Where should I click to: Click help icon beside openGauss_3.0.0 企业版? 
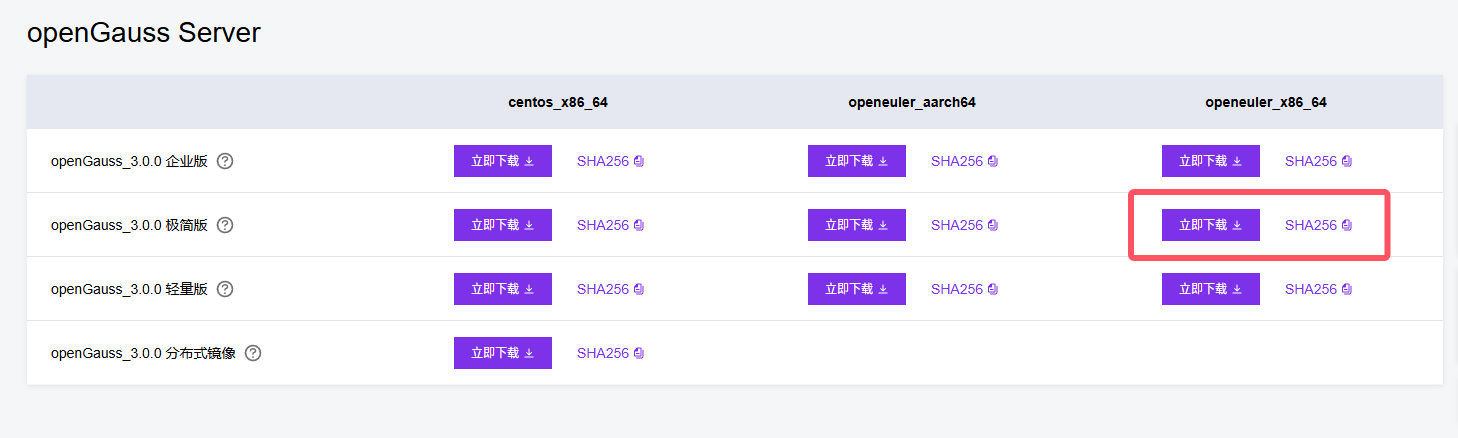tap(225, 161)
